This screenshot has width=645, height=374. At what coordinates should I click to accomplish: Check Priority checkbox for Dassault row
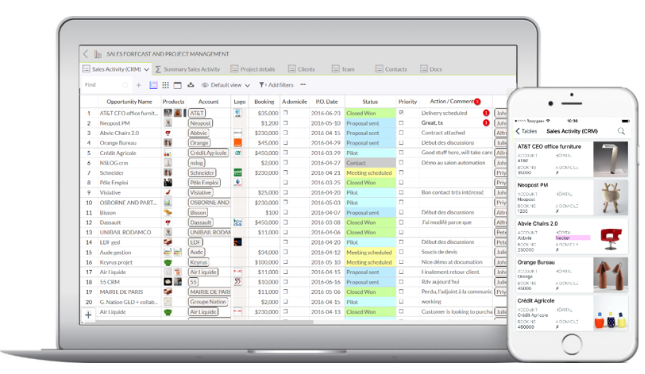coord(401,222)
